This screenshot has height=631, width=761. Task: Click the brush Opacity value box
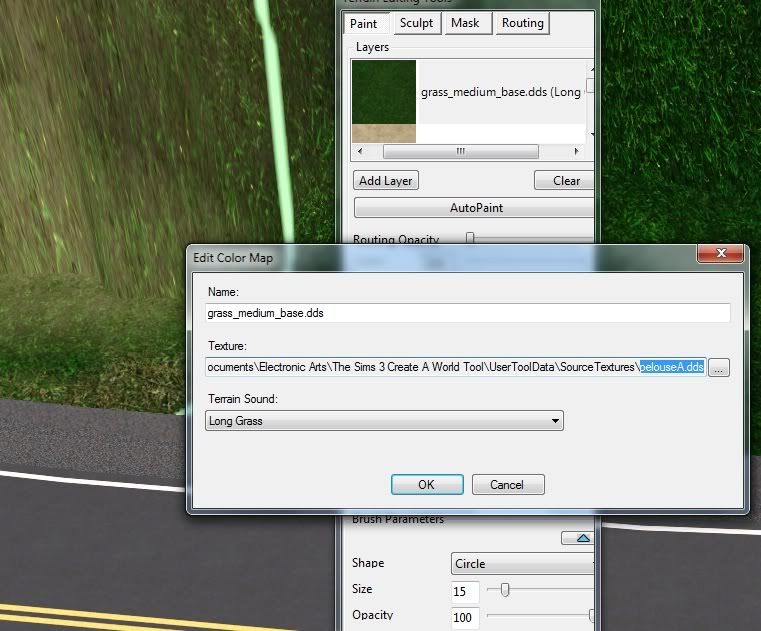465,617
